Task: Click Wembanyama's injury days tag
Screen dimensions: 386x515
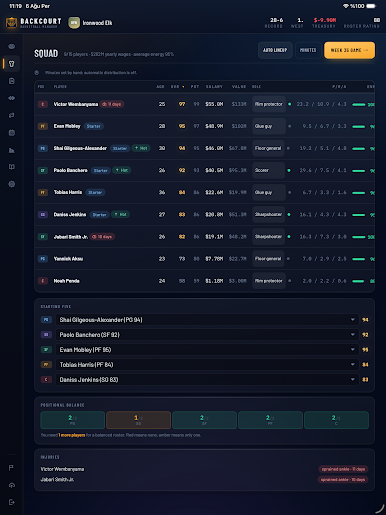Action: coord(112,104)
